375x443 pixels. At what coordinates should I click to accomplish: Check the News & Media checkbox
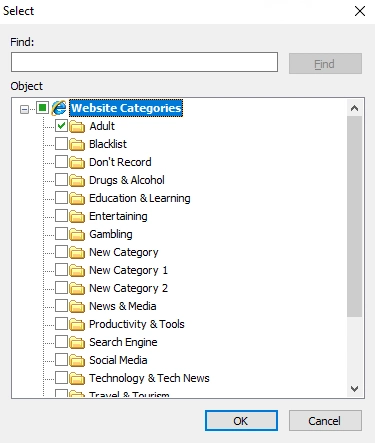coord(61,306)
